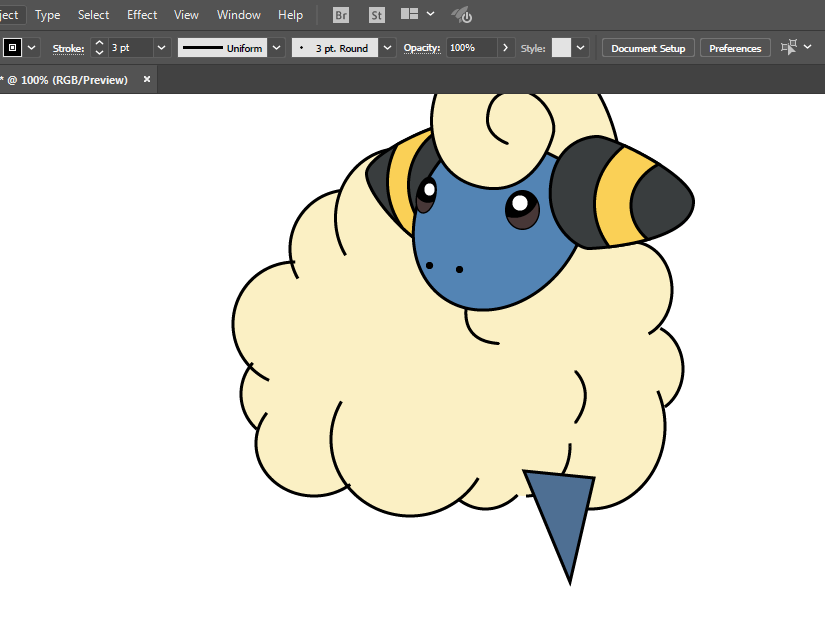The image size is (825, 625).
Task: Open the Type menu
Action: [x=47, y=15]
